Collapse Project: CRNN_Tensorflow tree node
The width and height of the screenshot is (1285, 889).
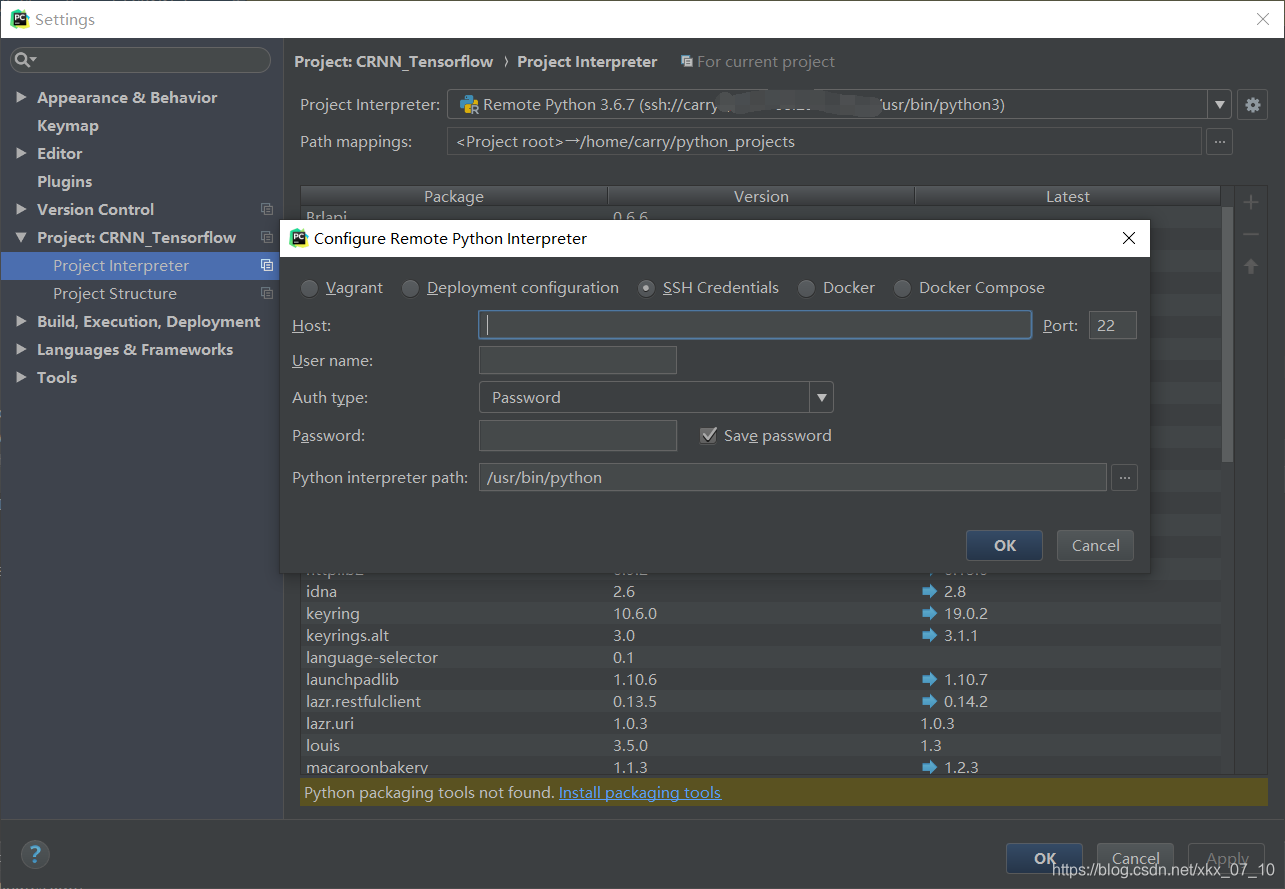(x=21, y=237)
